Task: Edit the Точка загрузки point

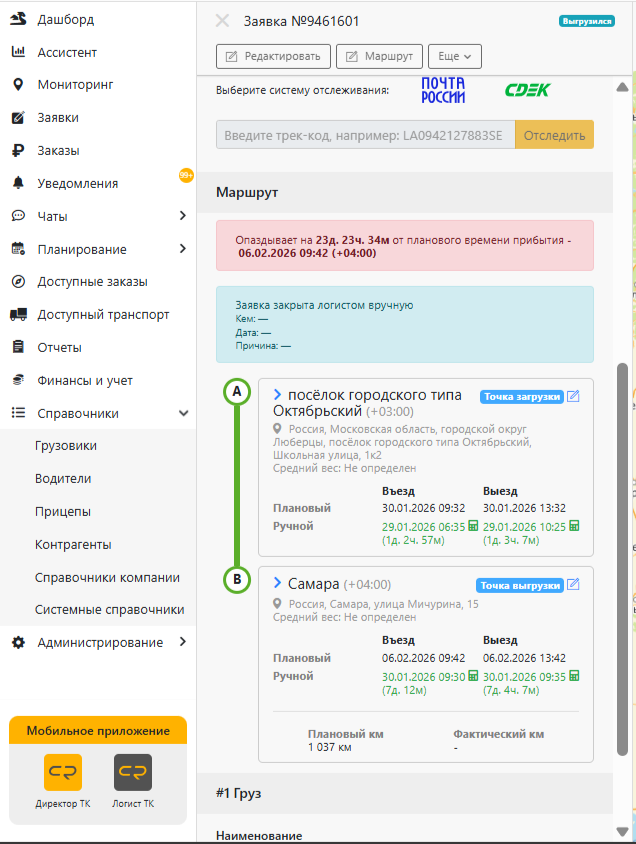Action: coord(574,396)
